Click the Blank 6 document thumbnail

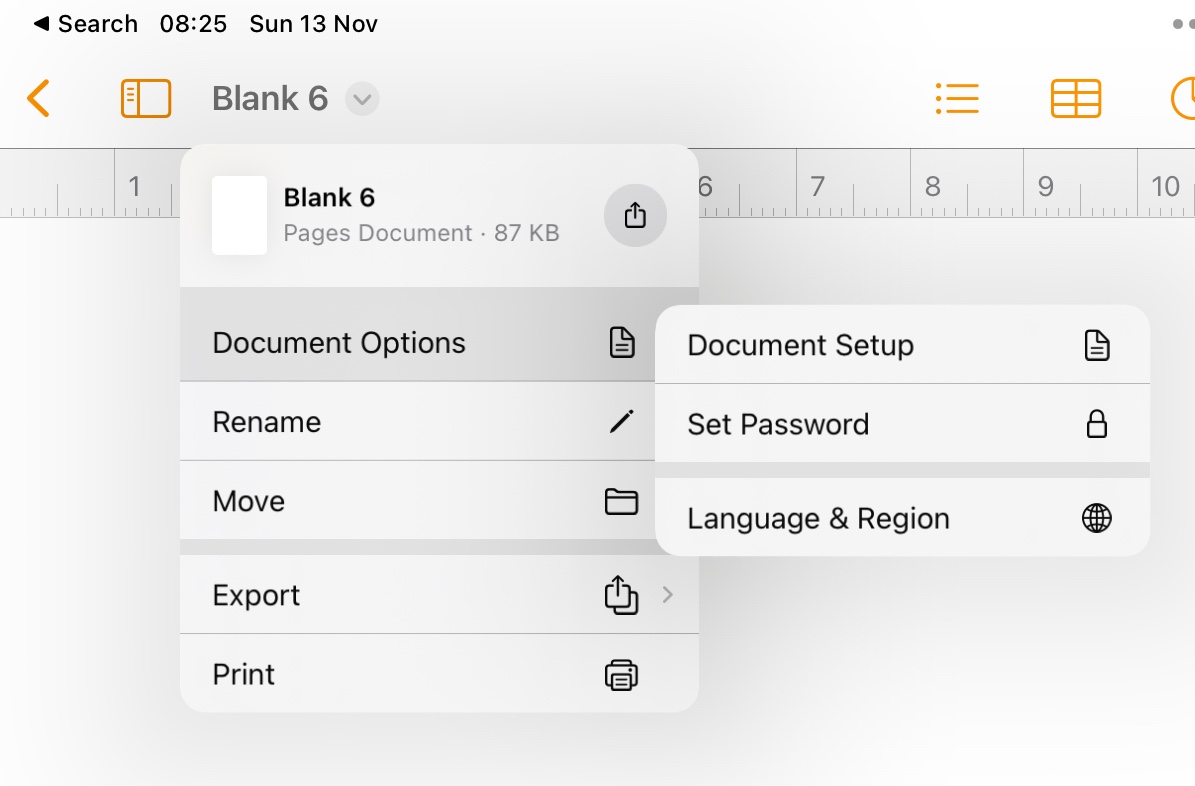tap(239, 215)
